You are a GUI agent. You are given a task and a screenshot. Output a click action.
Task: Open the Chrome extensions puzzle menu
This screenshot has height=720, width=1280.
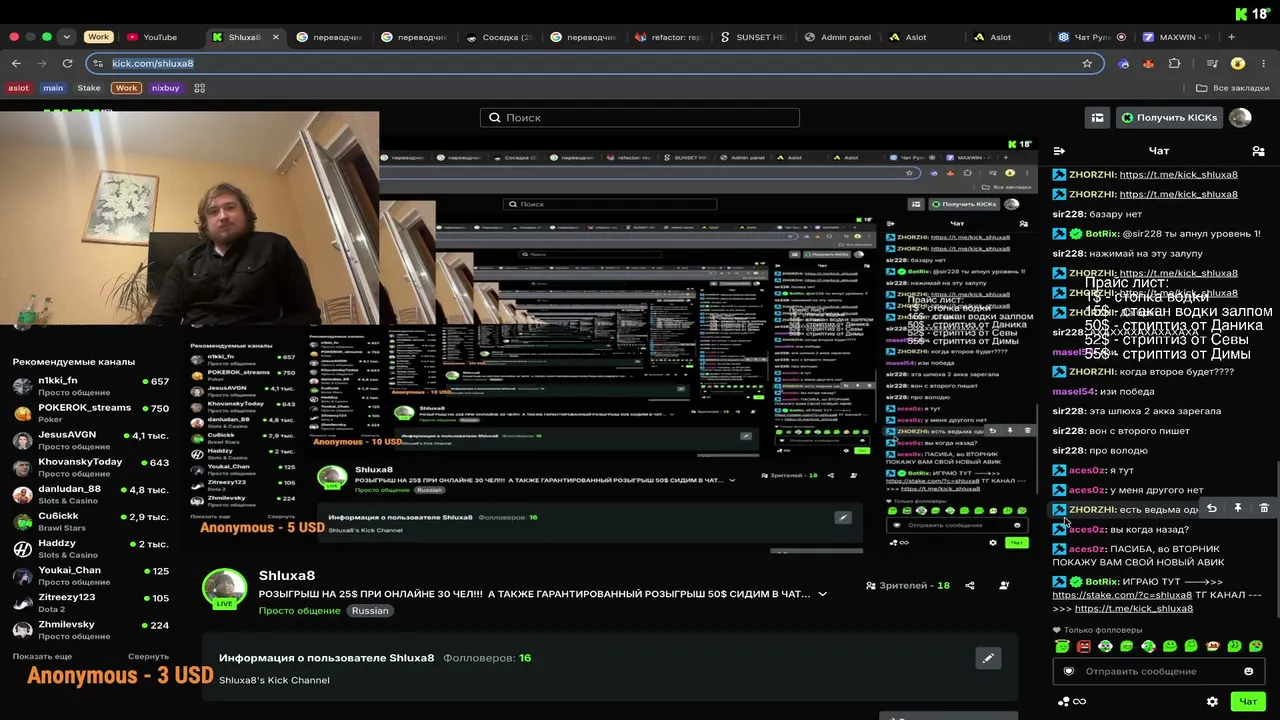coord(1174,63)
